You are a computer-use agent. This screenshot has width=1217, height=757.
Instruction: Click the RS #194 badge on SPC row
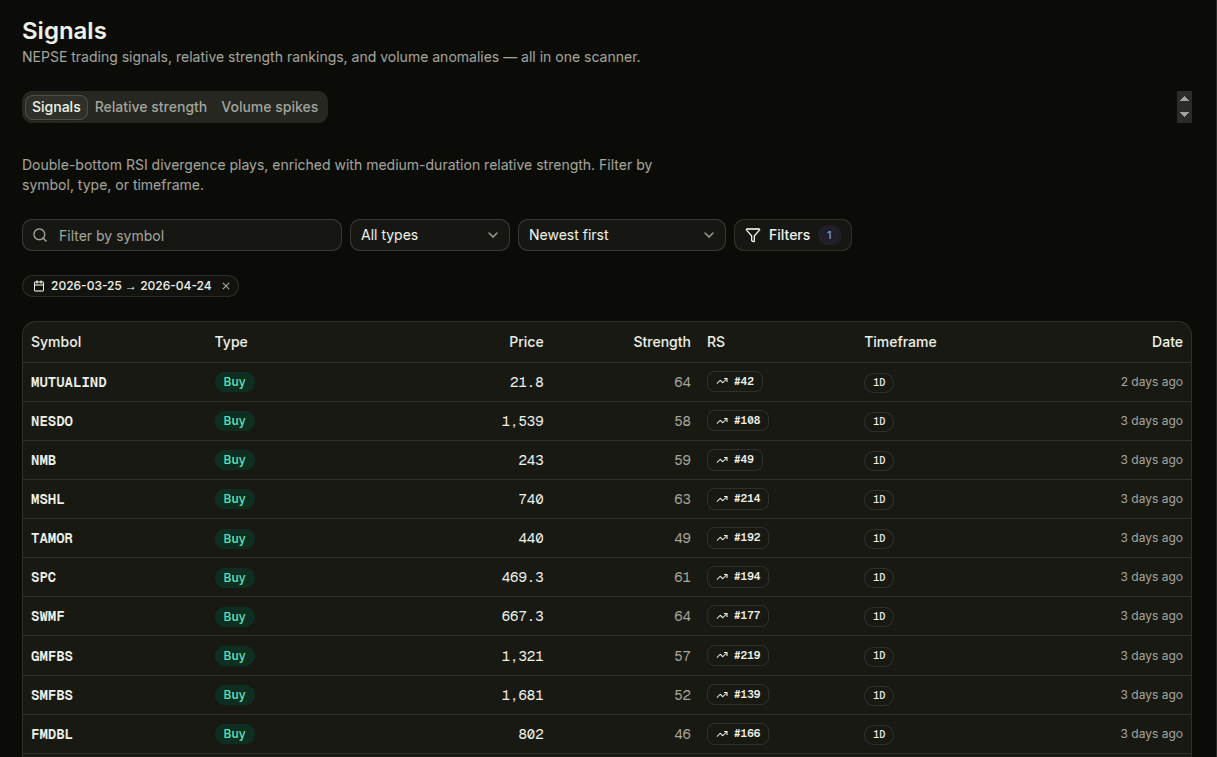pos(738,577)
